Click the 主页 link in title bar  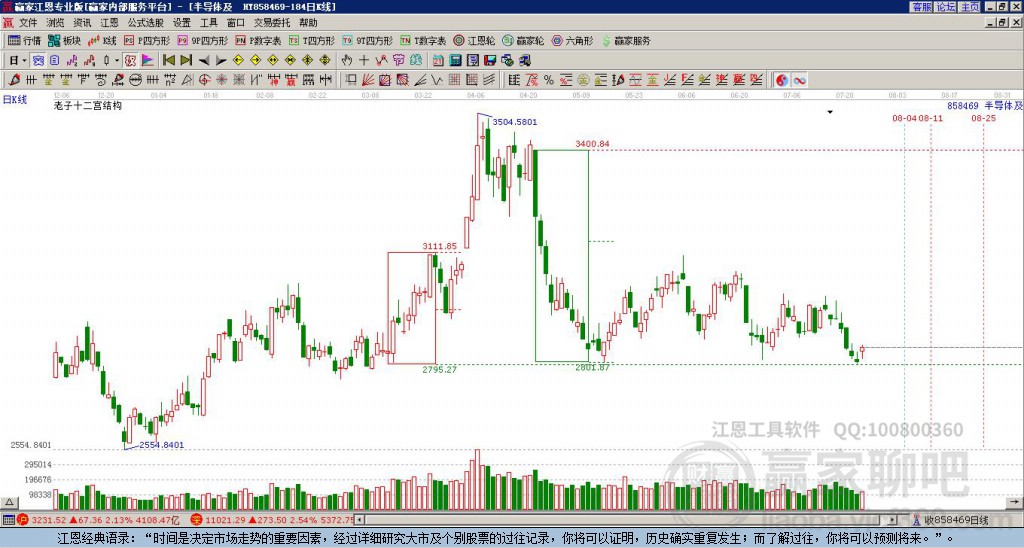tap(970, 7)
